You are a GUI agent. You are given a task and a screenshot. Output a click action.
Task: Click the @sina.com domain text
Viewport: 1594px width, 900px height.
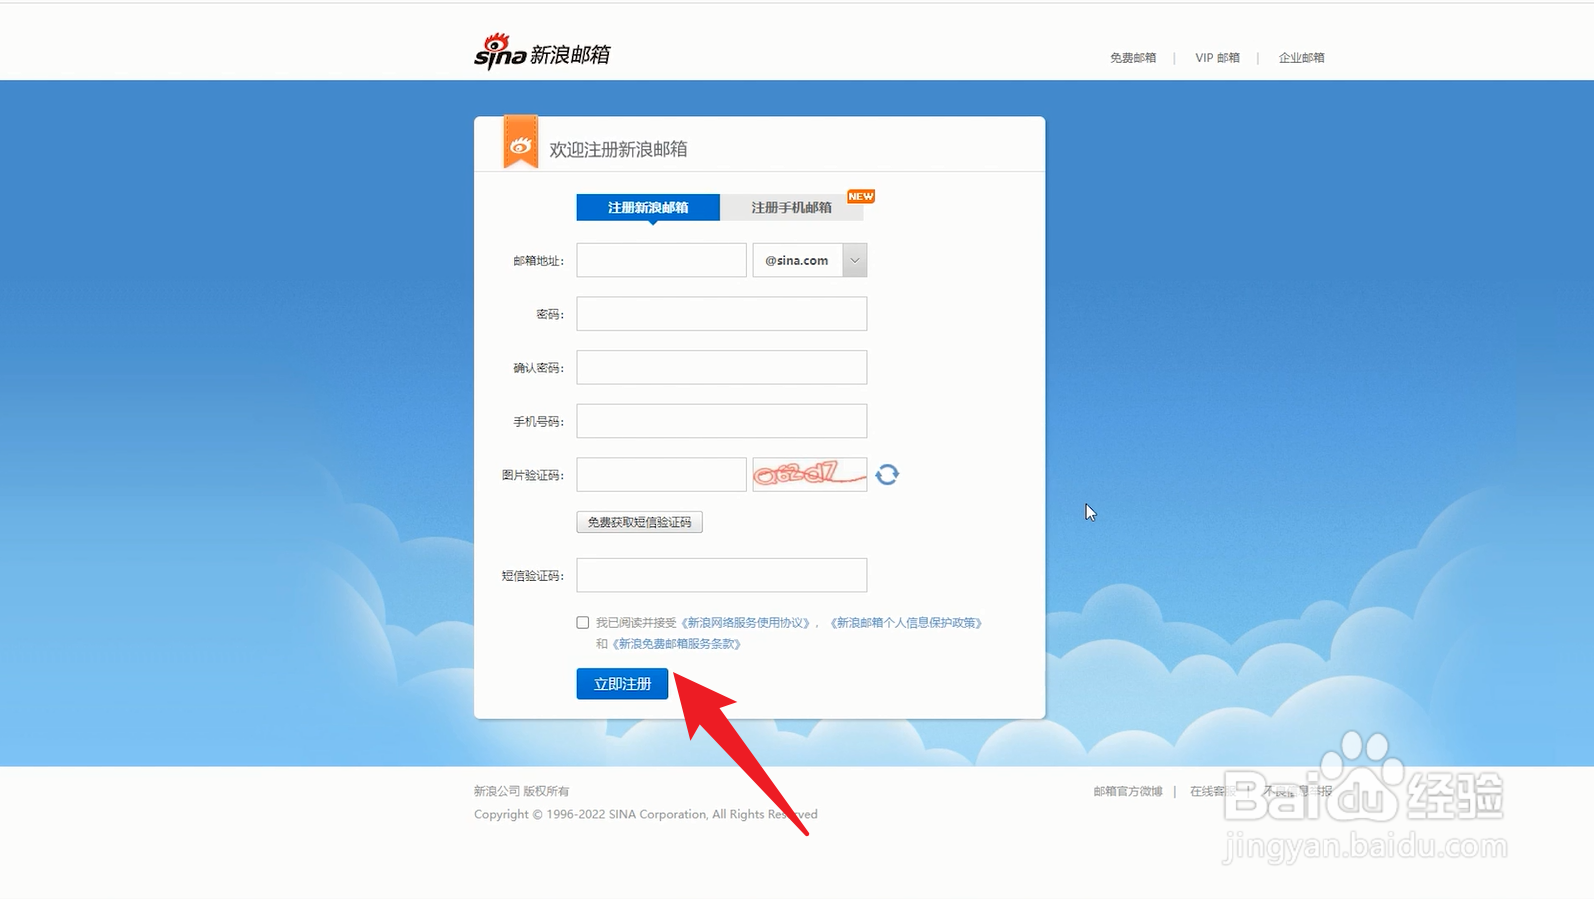[x=797, y=260]
